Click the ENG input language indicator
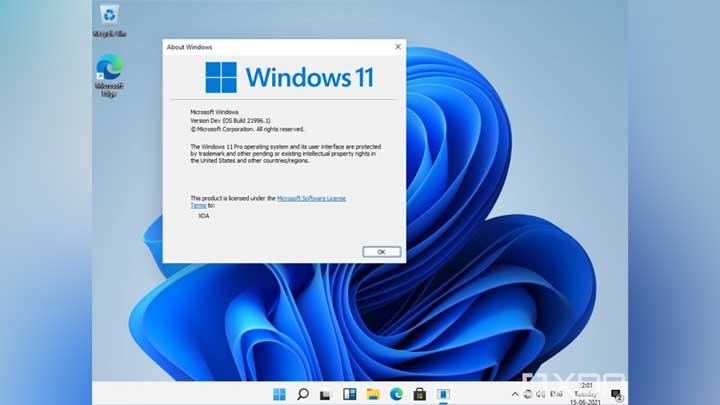Viewport: 720px width, 405px height. pos(557,394)
